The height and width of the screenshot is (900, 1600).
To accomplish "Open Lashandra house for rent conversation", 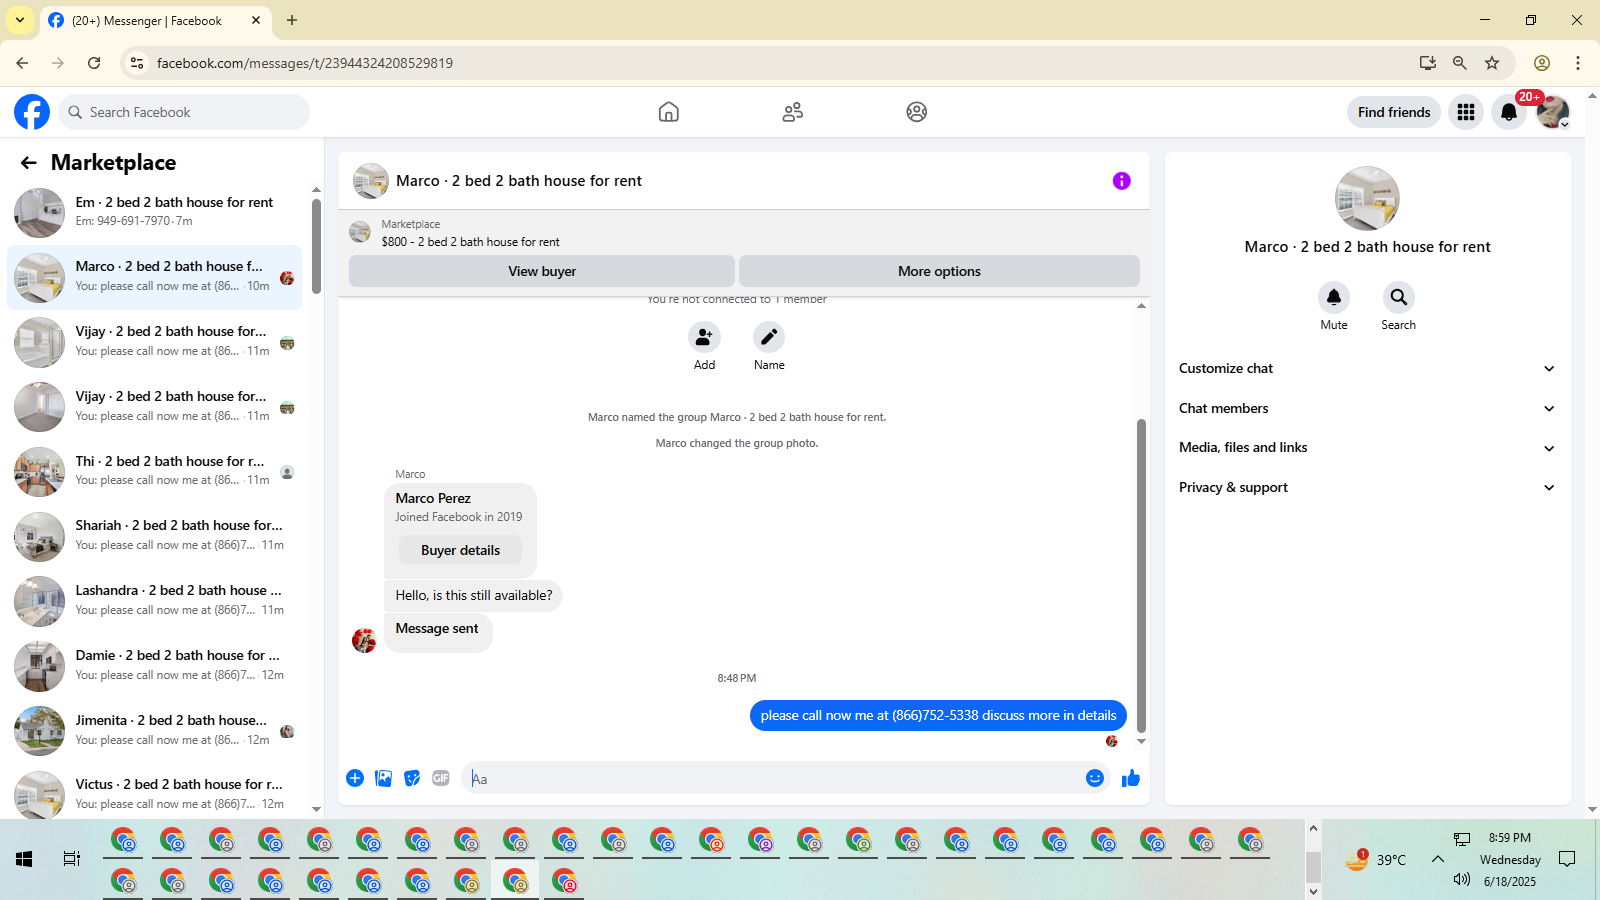I will pos(155,600).
